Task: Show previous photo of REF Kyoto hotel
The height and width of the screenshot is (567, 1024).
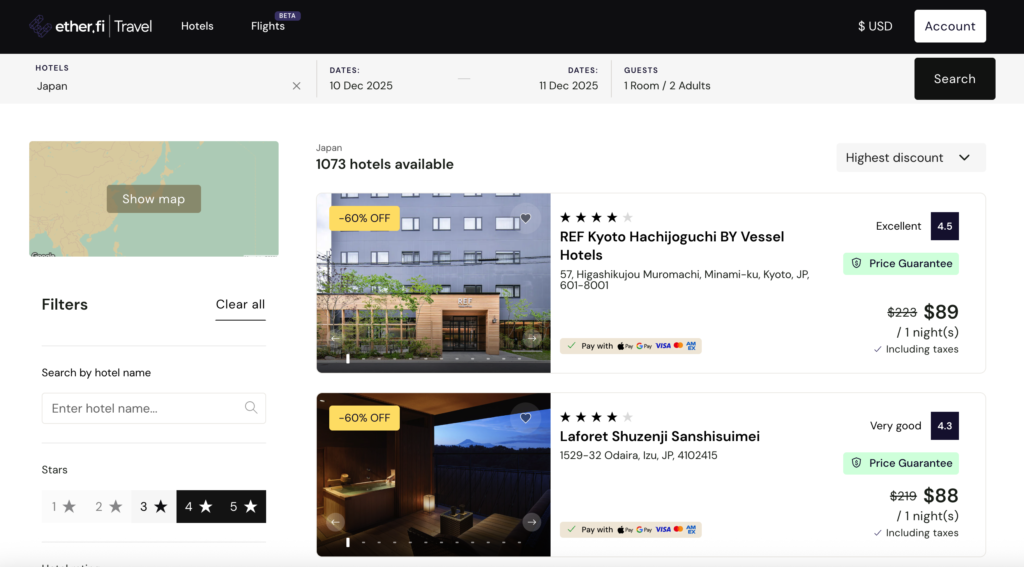Action: tap(335, 339)
